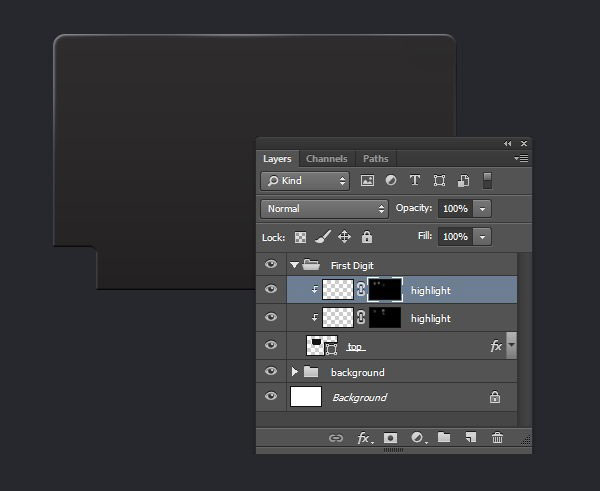Open the Opacity slider dropdown arrow
The height and width of the screenshot is (491, 600).
click(x=483, y=209)
